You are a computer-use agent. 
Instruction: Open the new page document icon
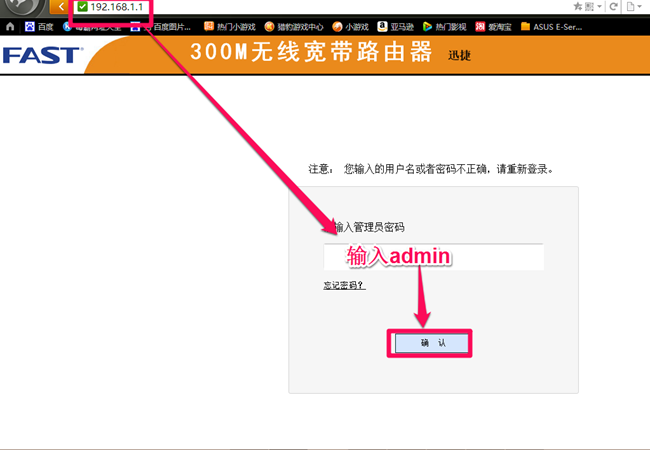pyautogui.click(x=631, y=6)
